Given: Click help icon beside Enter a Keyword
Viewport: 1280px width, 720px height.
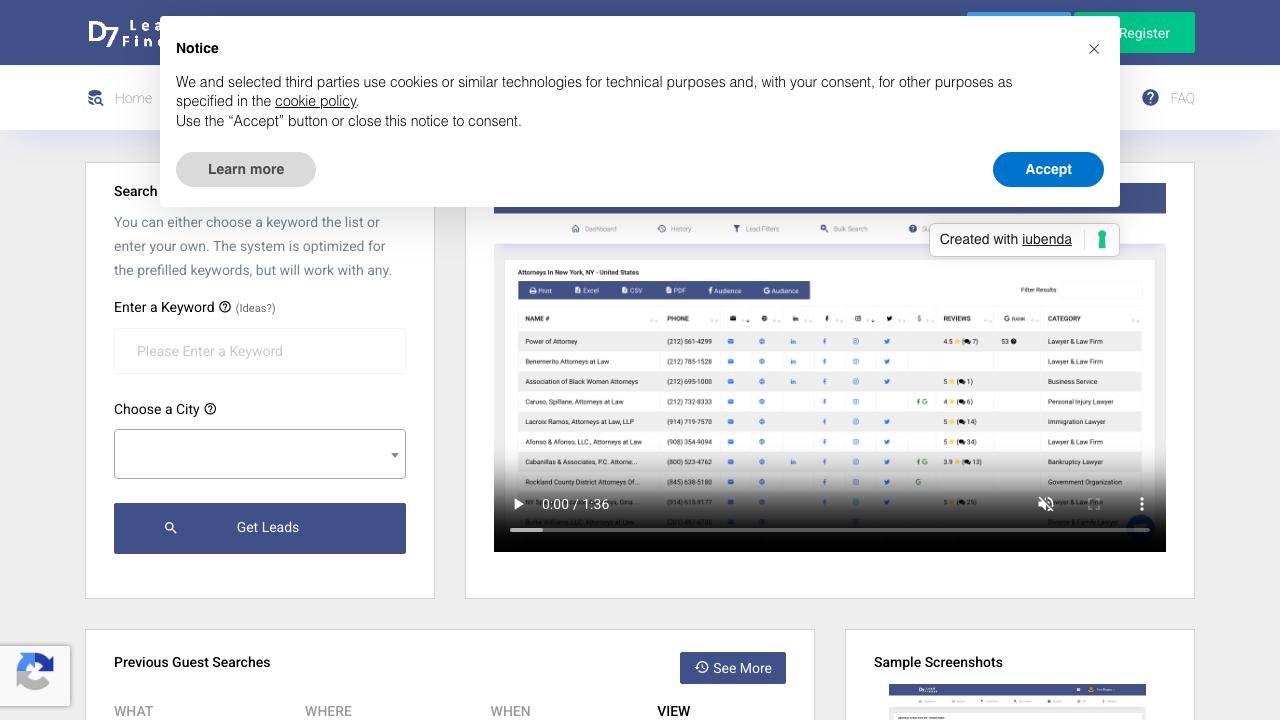Looking at the screenshot, I should 225,308.
